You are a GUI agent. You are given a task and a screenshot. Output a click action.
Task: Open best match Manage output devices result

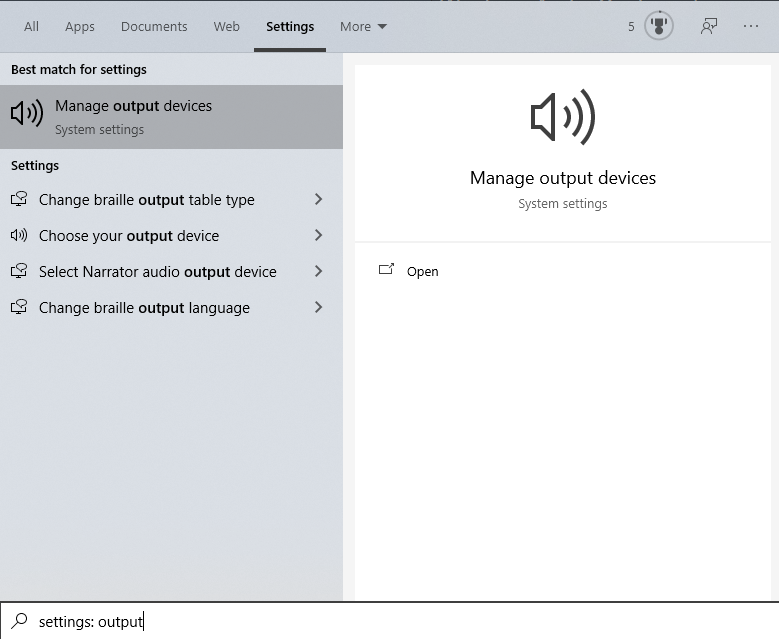click(x=171, y=117)
